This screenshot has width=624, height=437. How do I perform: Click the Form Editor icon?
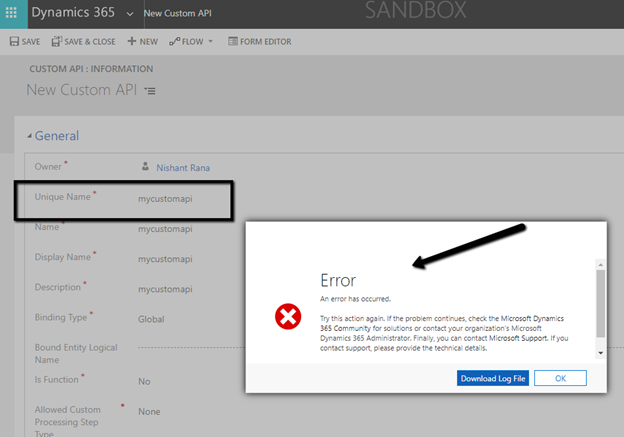(233, 41)
